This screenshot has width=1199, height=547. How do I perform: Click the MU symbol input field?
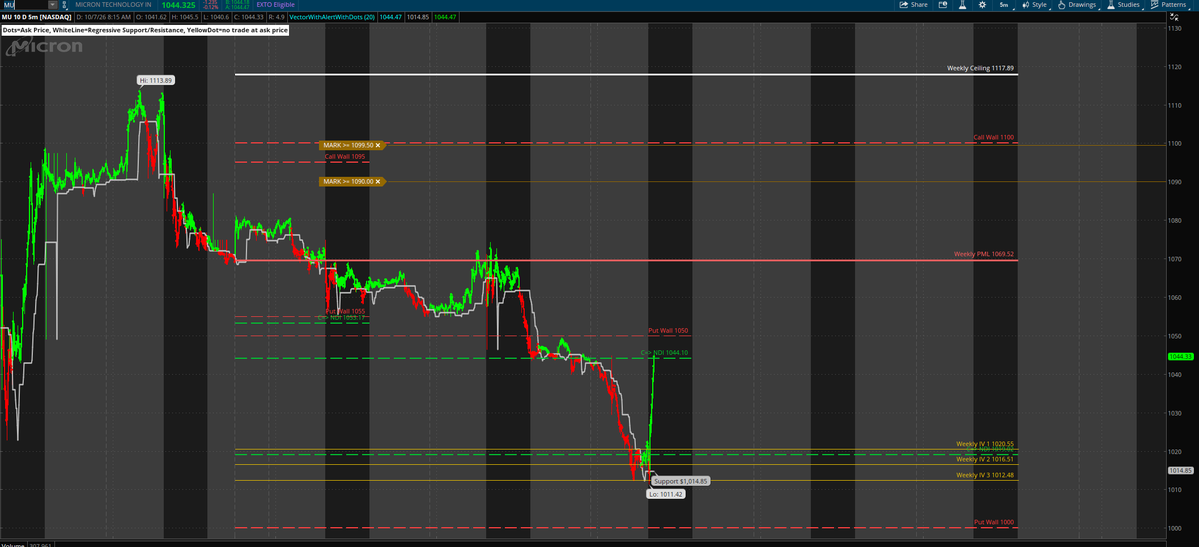pyautogui.click(x=24, y=5)
